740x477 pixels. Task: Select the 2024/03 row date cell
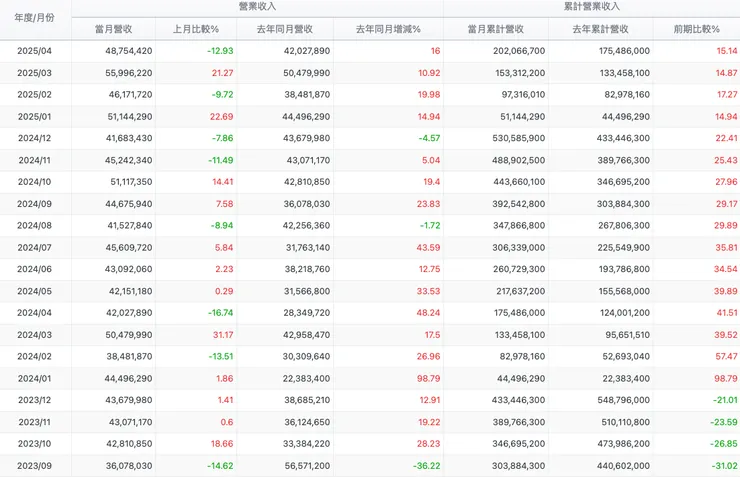(x=34, y=335)
